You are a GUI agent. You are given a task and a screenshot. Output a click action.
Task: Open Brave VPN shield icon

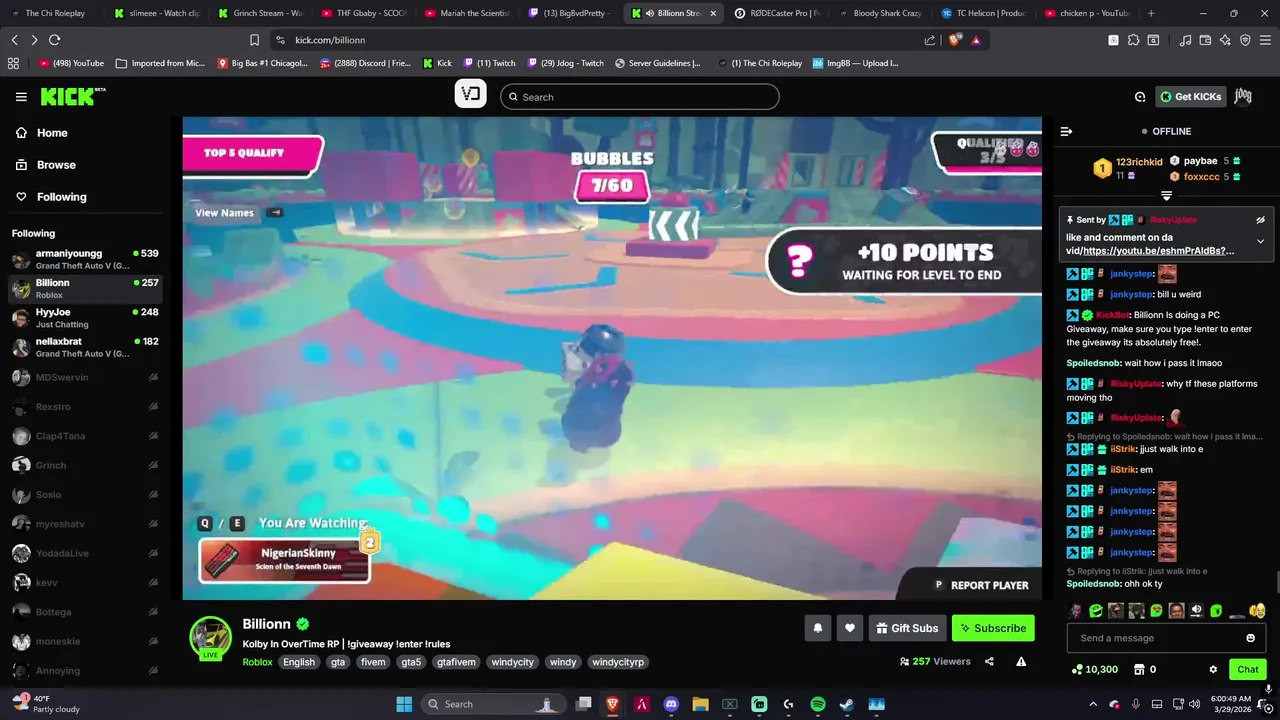[1245, 40]
